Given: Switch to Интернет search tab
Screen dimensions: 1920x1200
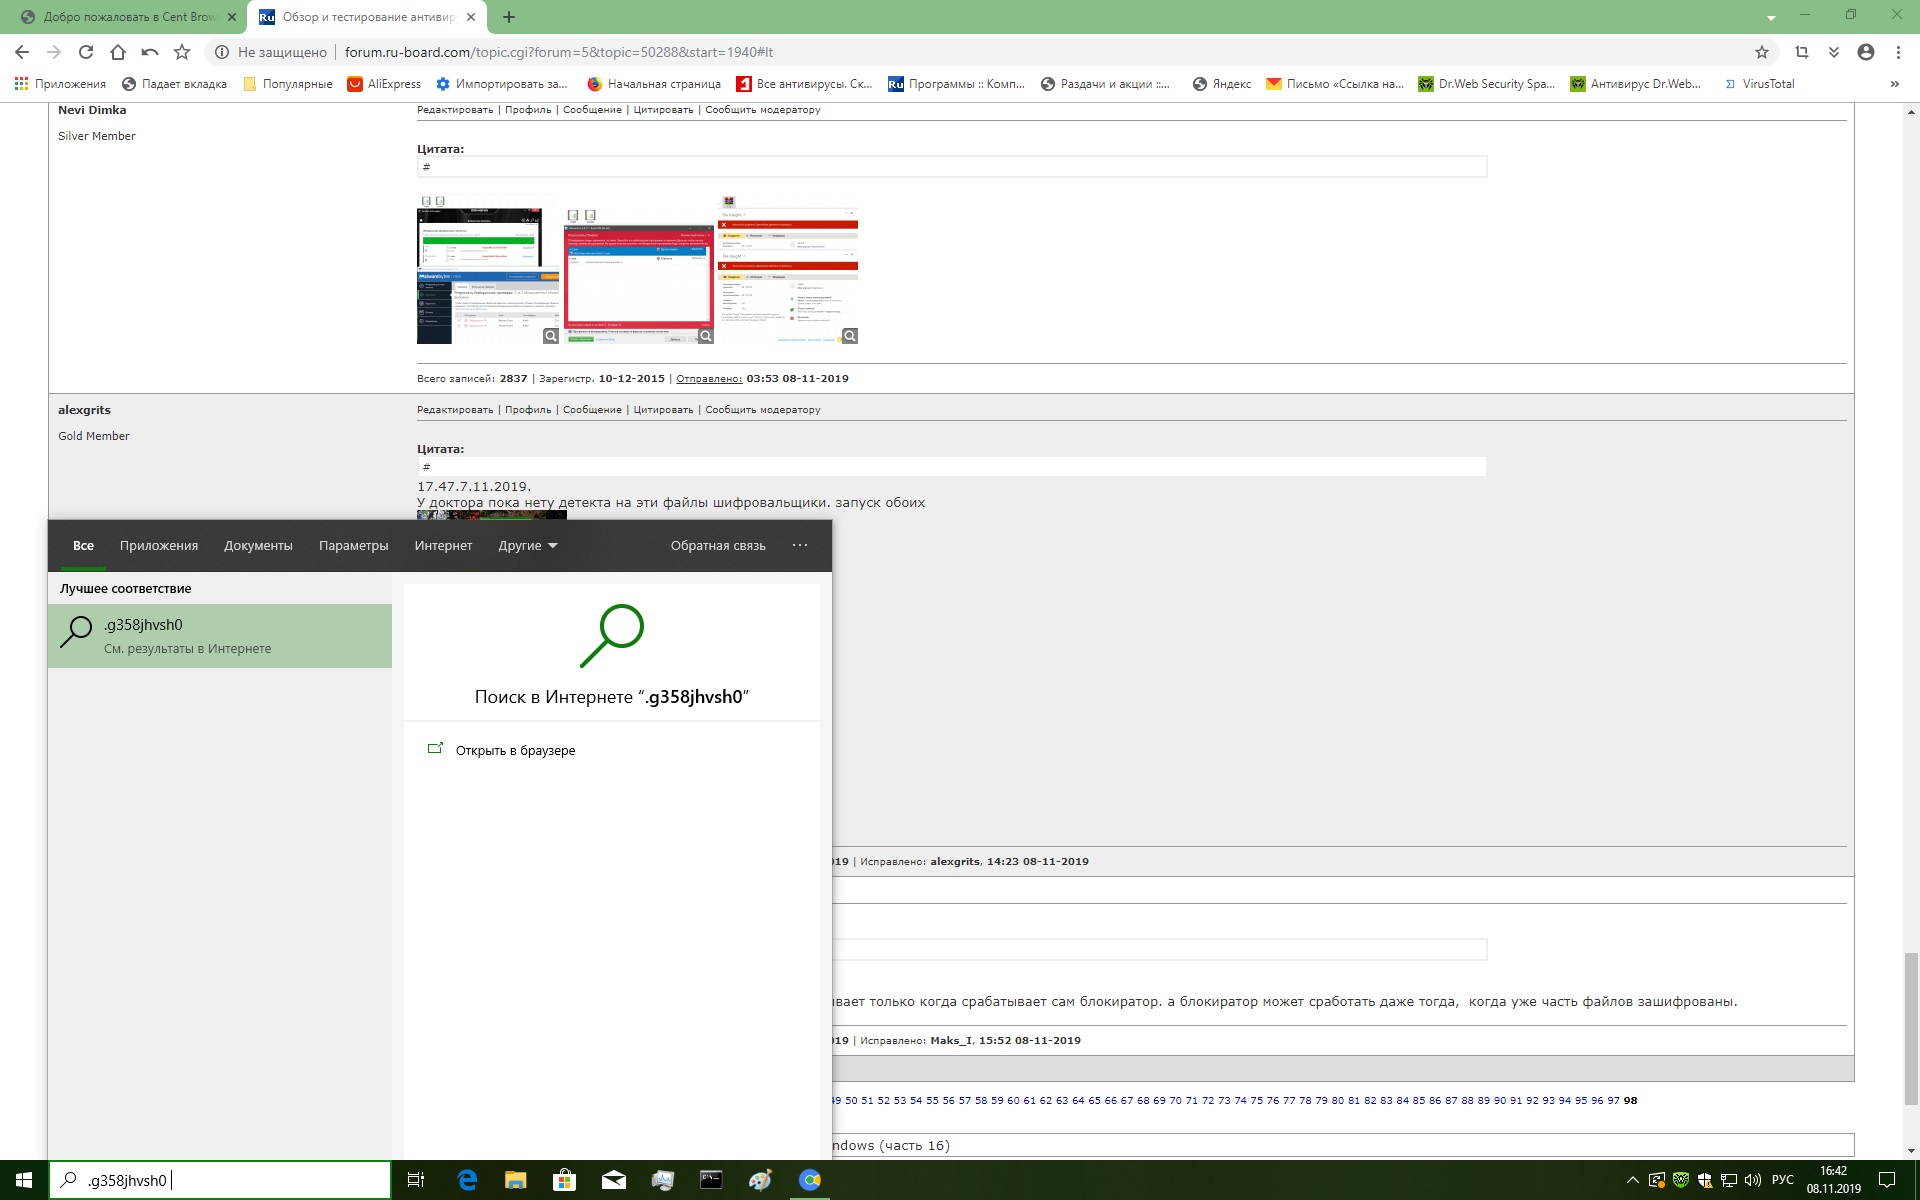Looking at the screenshot, I should point(443,545).
